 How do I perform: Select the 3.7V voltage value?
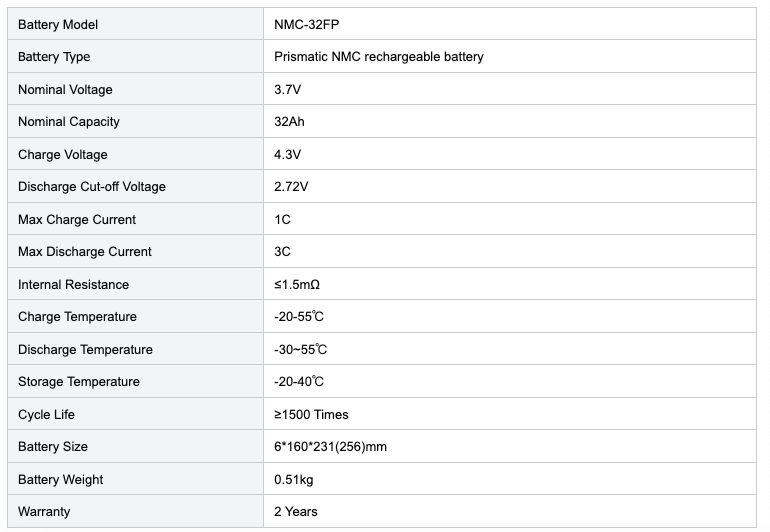coord(287,89)
